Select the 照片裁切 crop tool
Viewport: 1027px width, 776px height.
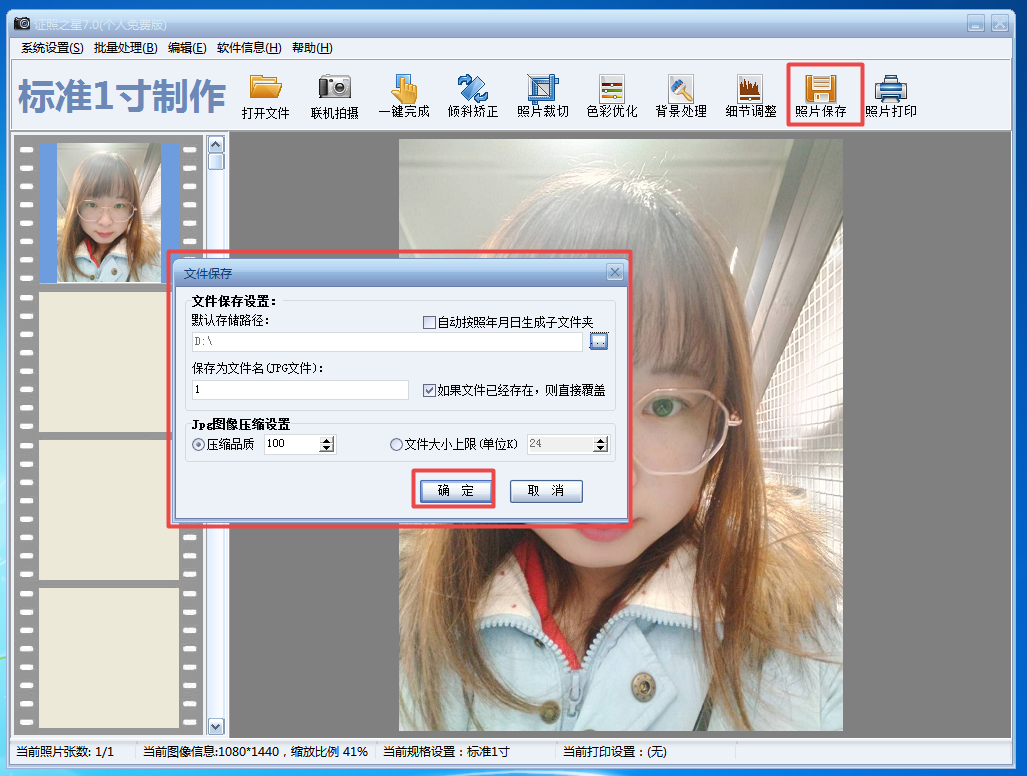pos(543,96)
